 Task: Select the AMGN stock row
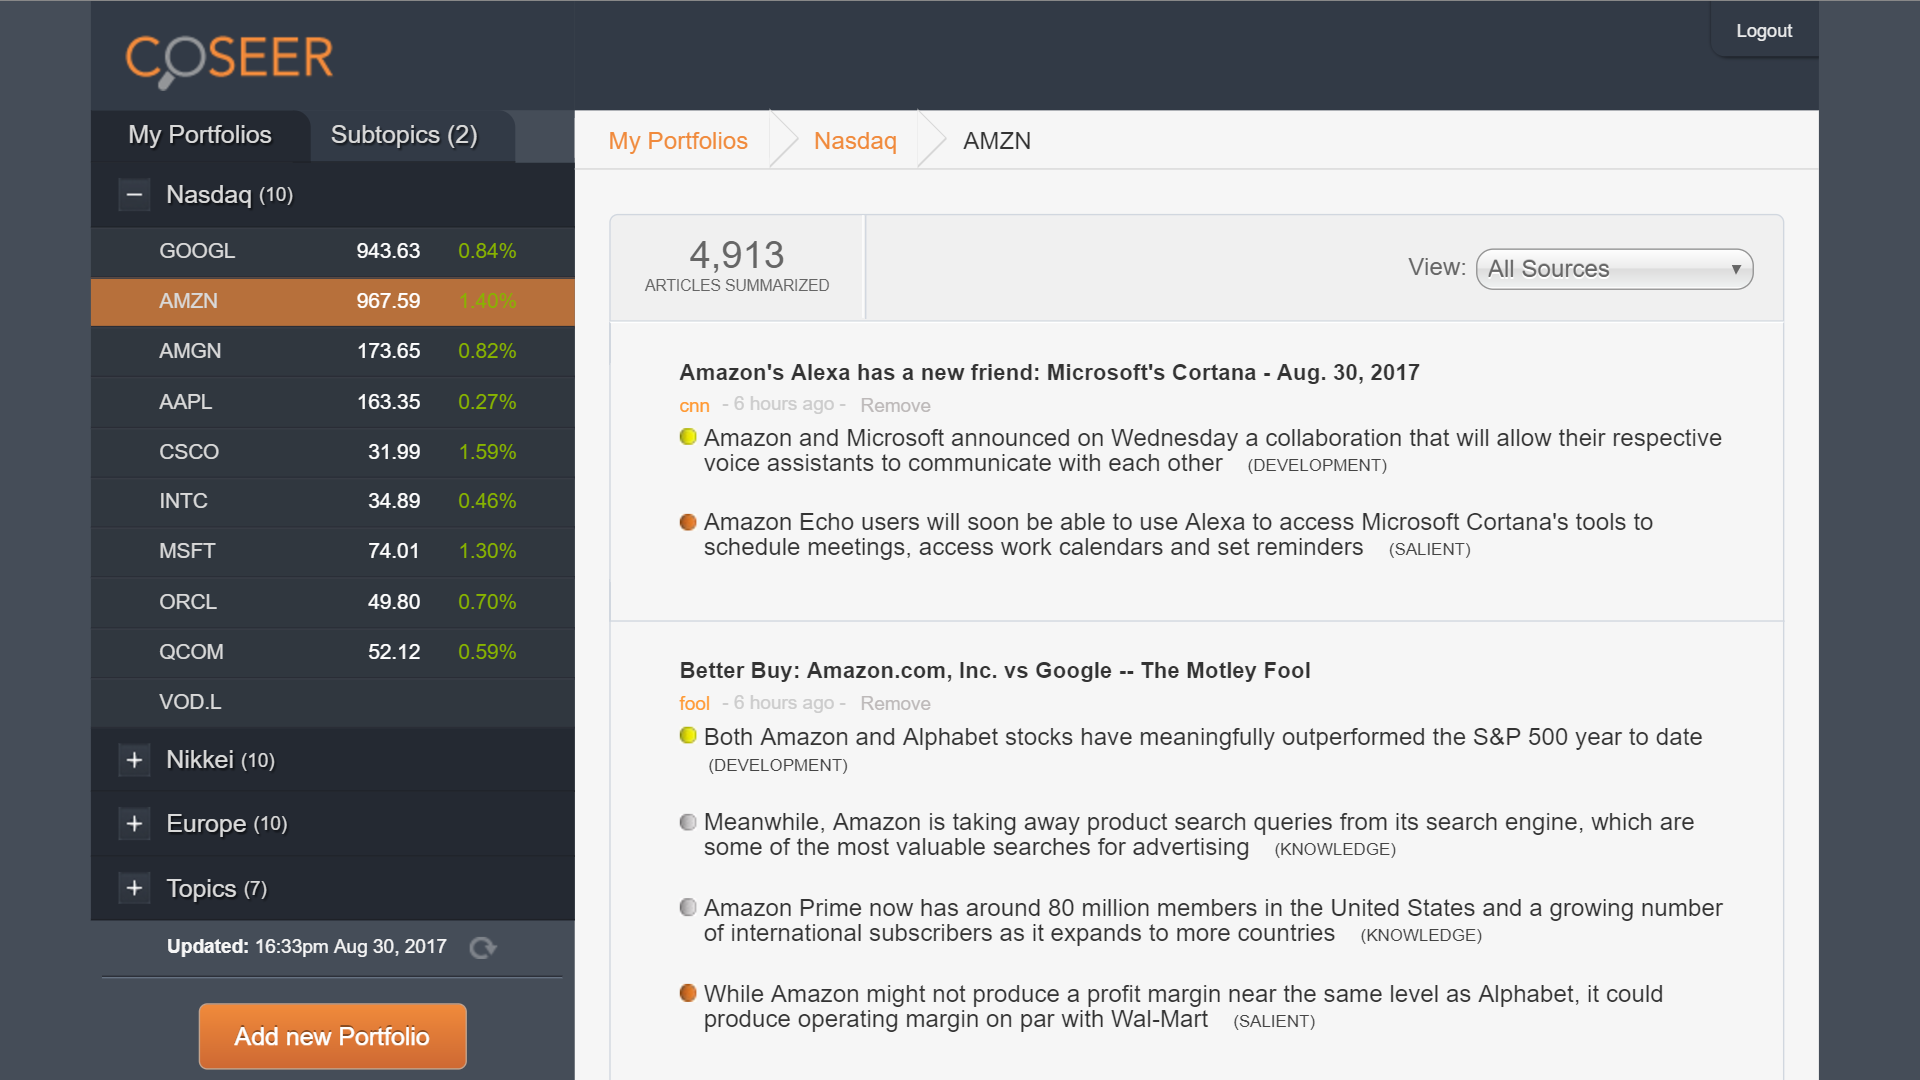coord(333,351)
